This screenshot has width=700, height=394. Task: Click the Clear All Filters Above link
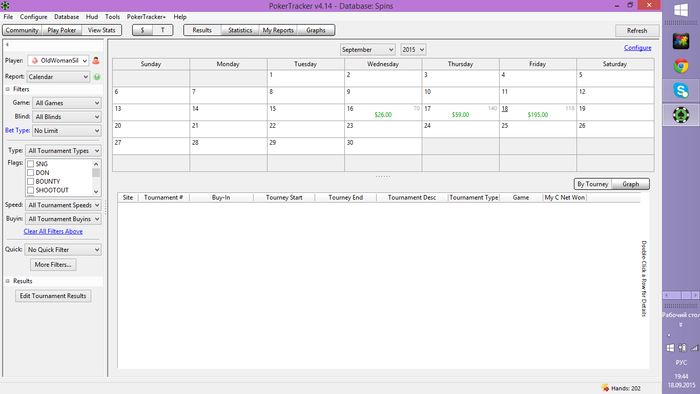click(53, 232)
